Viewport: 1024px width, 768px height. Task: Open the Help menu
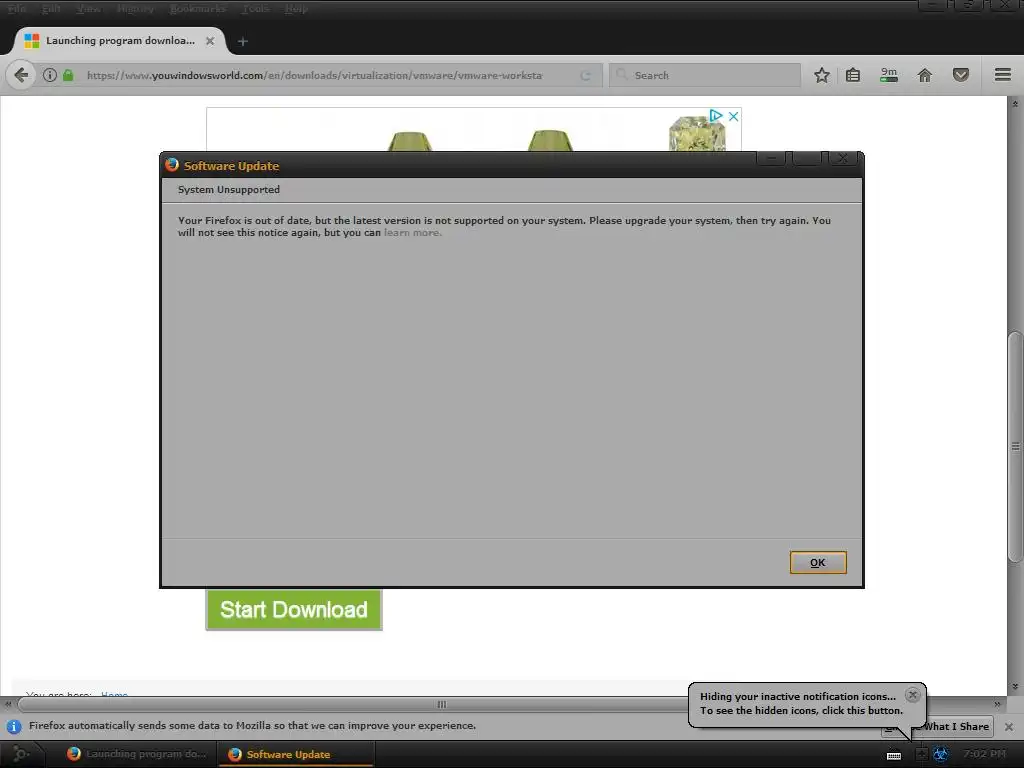tap(296, 8)
